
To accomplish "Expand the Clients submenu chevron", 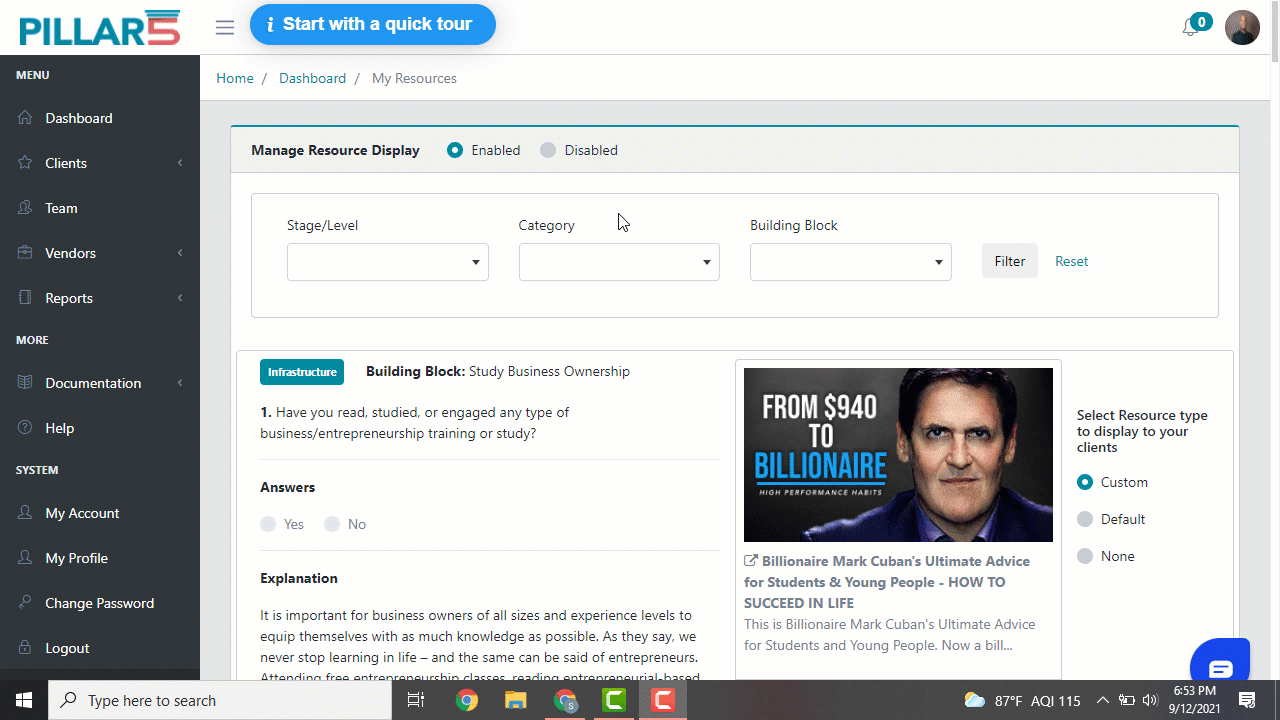I will pyautogui.click(x=180, y=163).
